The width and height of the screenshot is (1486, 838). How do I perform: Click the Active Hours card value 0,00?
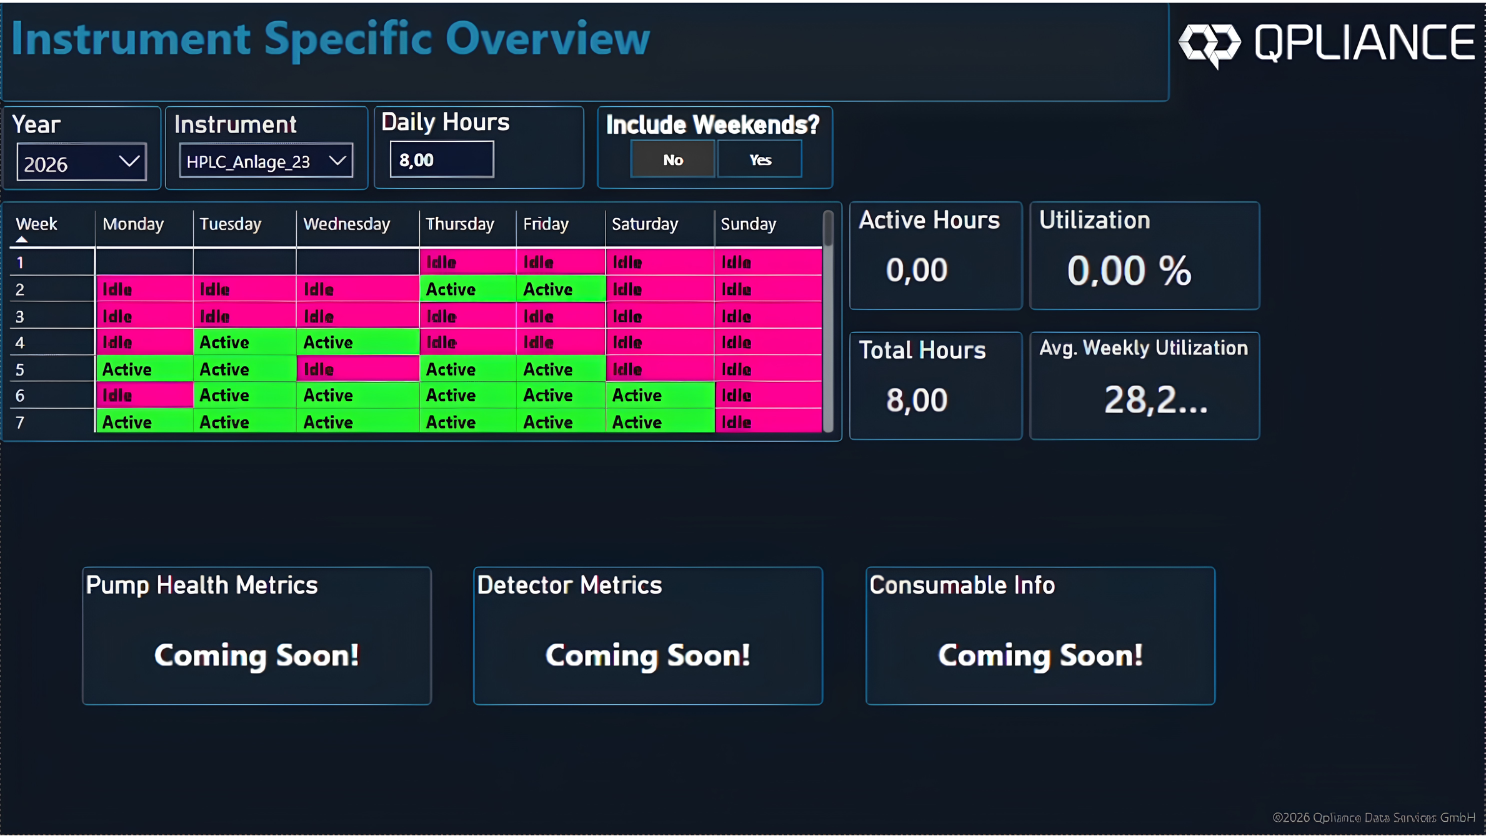click(917, 270)
